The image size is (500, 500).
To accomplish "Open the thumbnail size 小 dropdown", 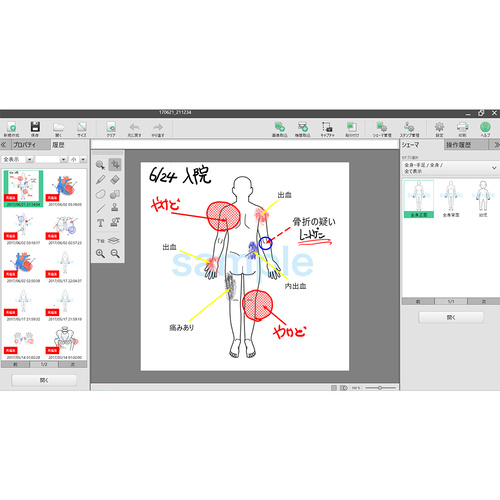I will [x=83, y=159].
